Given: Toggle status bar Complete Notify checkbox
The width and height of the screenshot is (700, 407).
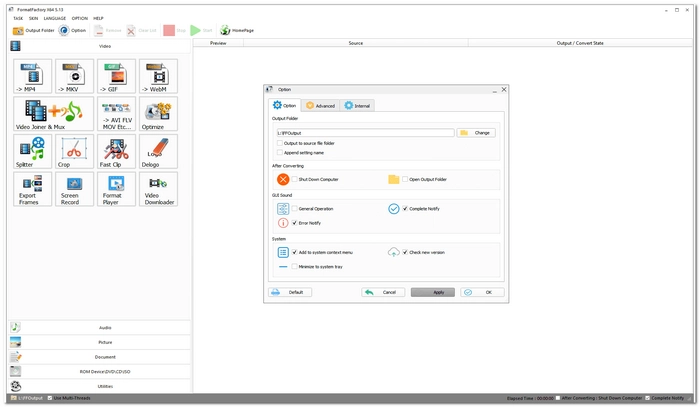Looking at the screenshot, I should pyautogui.click(x=647, y=398).
